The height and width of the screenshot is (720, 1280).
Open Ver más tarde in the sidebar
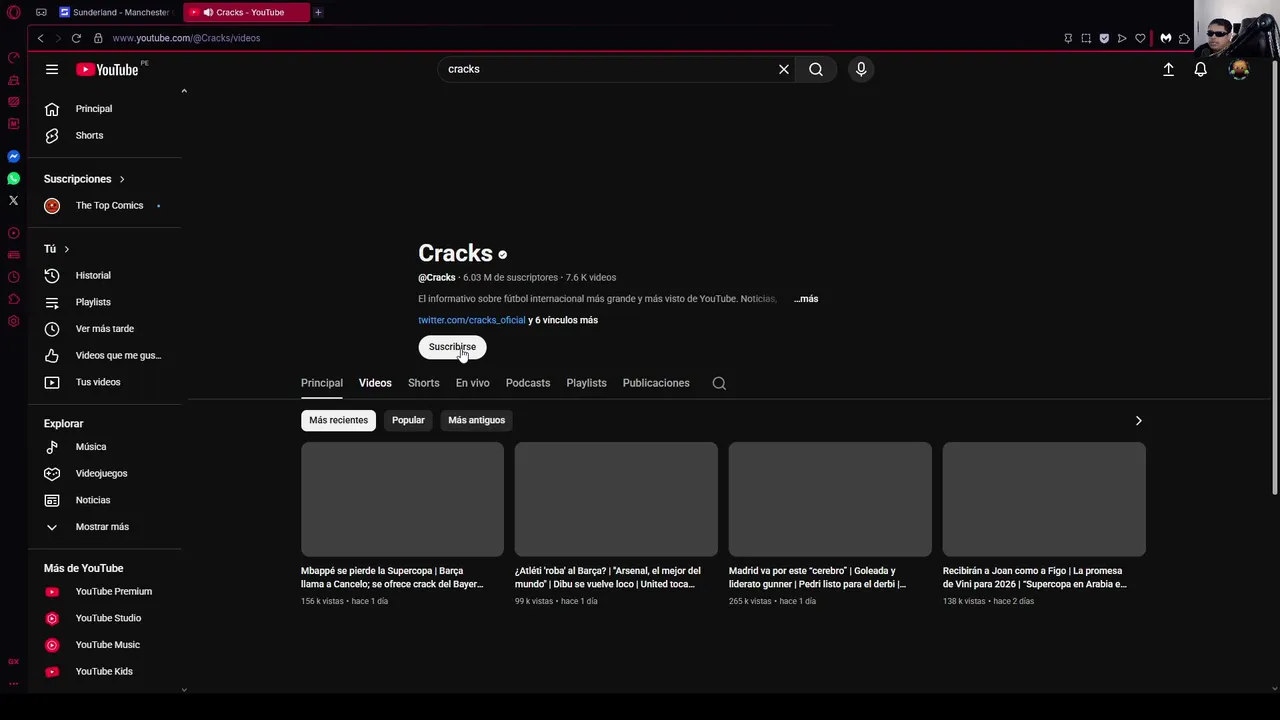102,329
